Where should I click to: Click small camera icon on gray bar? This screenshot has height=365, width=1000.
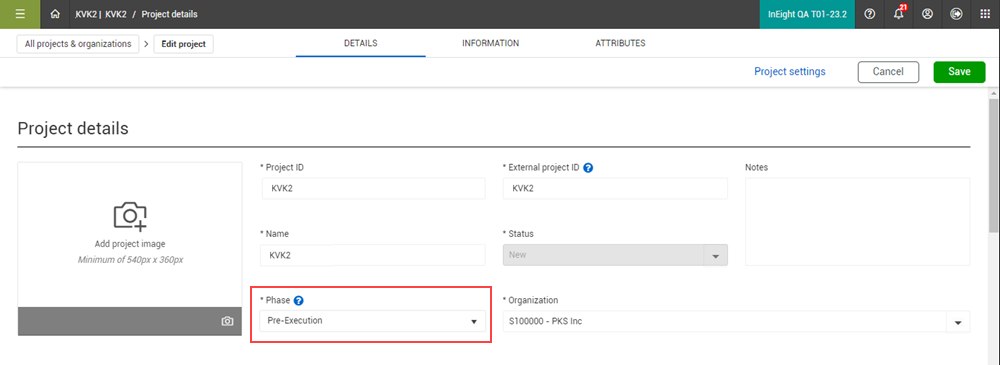pos(228,322)
